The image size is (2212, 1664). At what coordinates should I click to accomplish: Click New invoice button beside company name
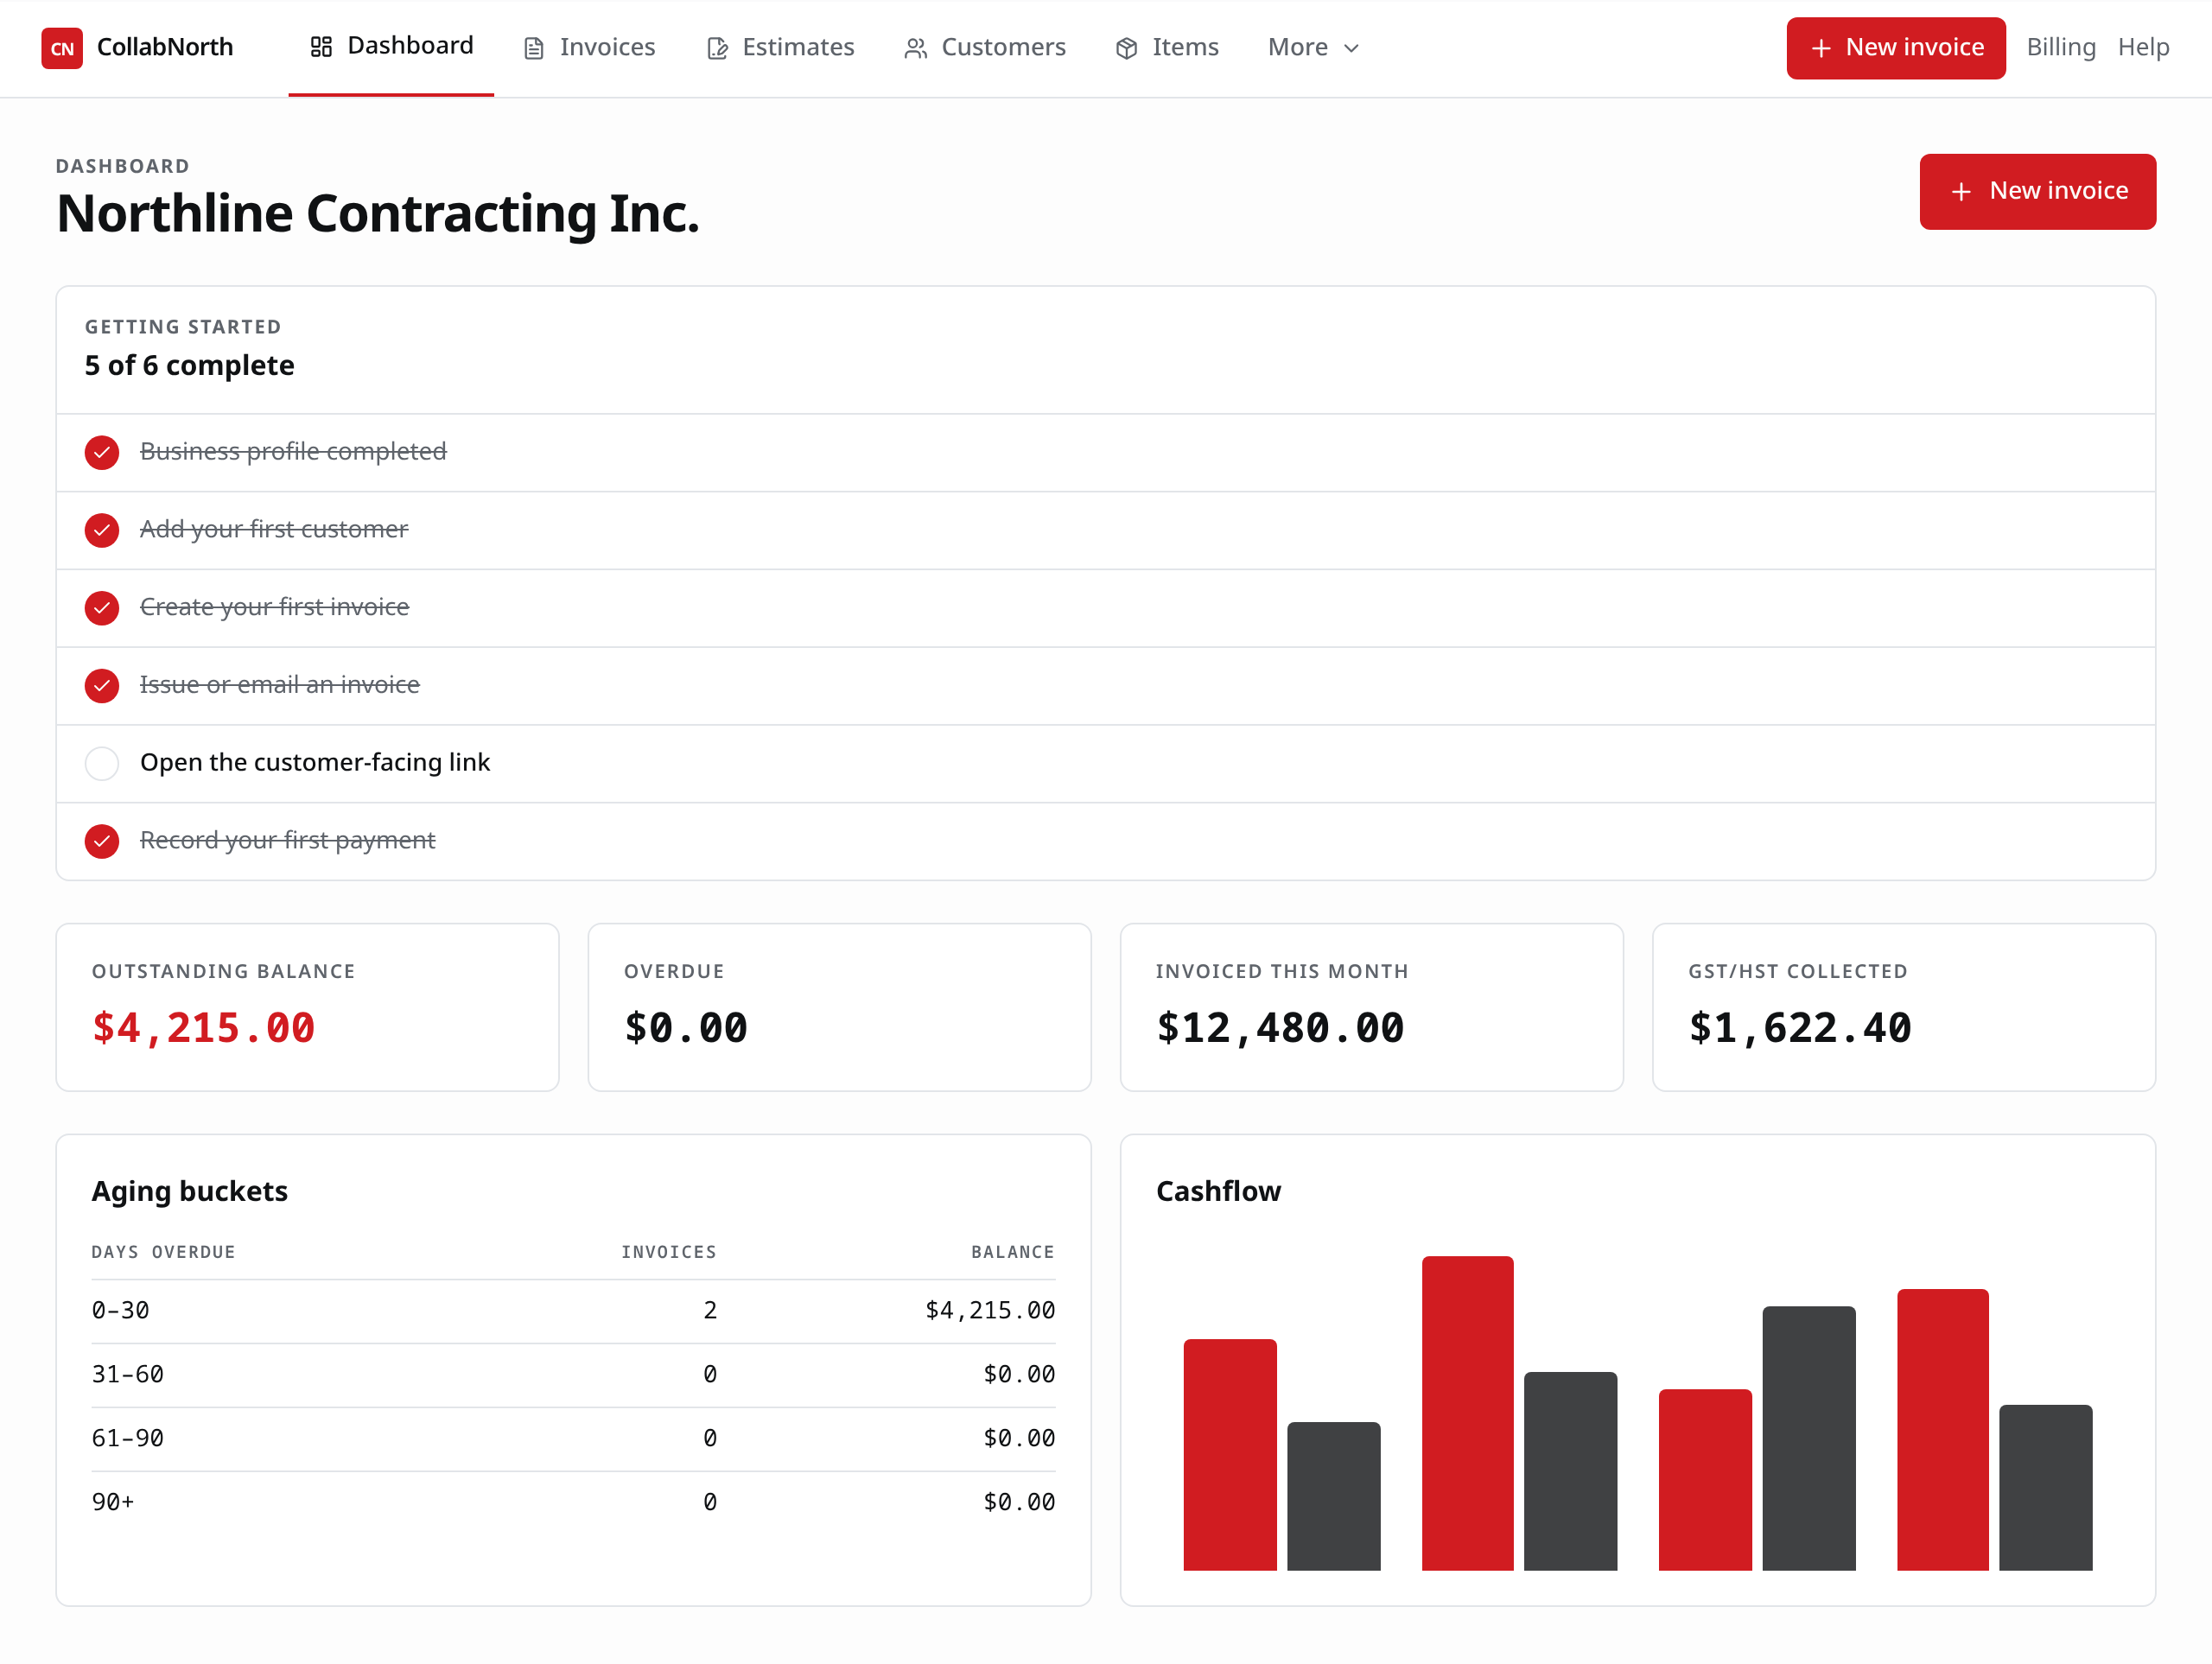[2037, 191]
